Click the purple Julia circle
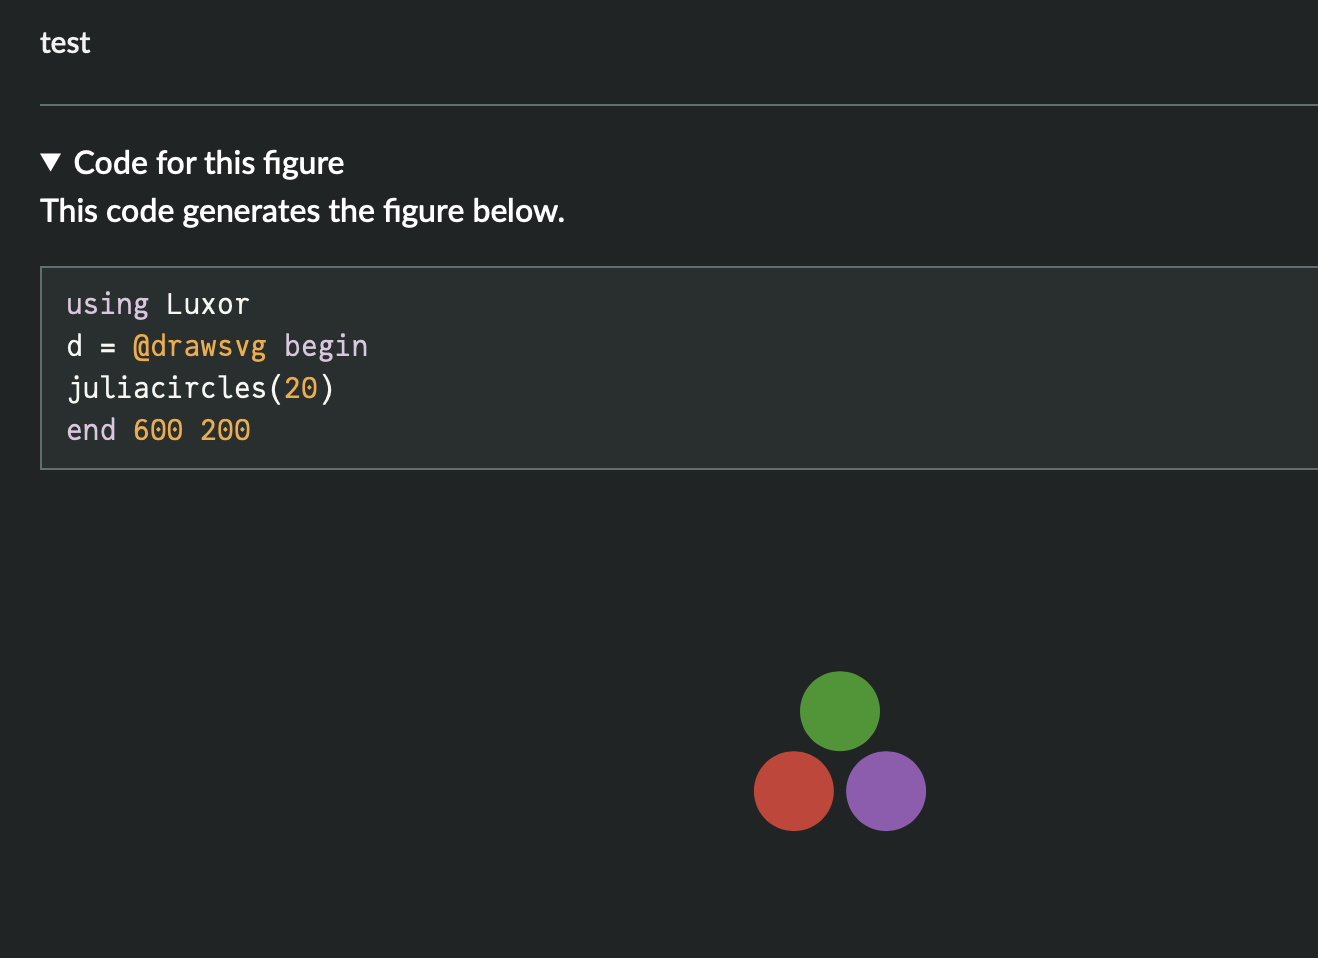Viewport: 1318px width, 958px height. pyautogui.click(x=885, y=790)
